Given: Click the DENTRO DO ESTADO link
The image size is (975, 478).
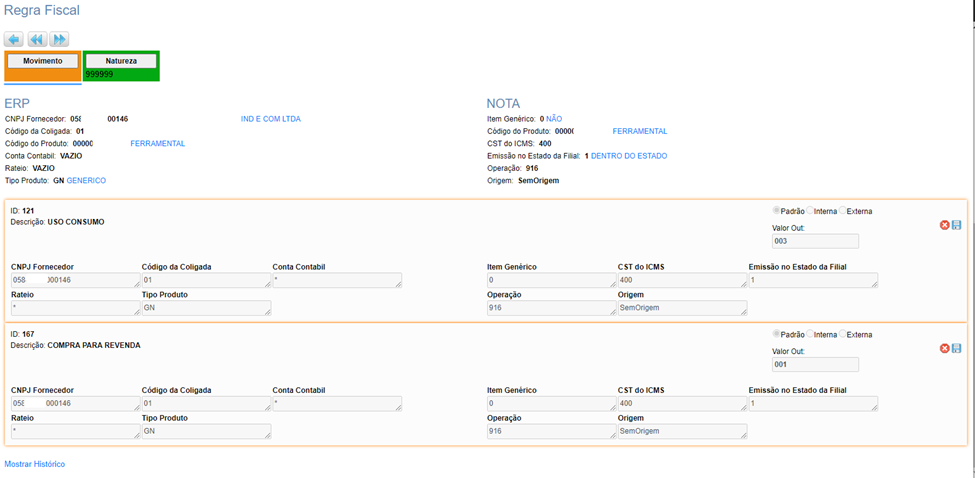Looking at the screenshot, I should 628,156.
